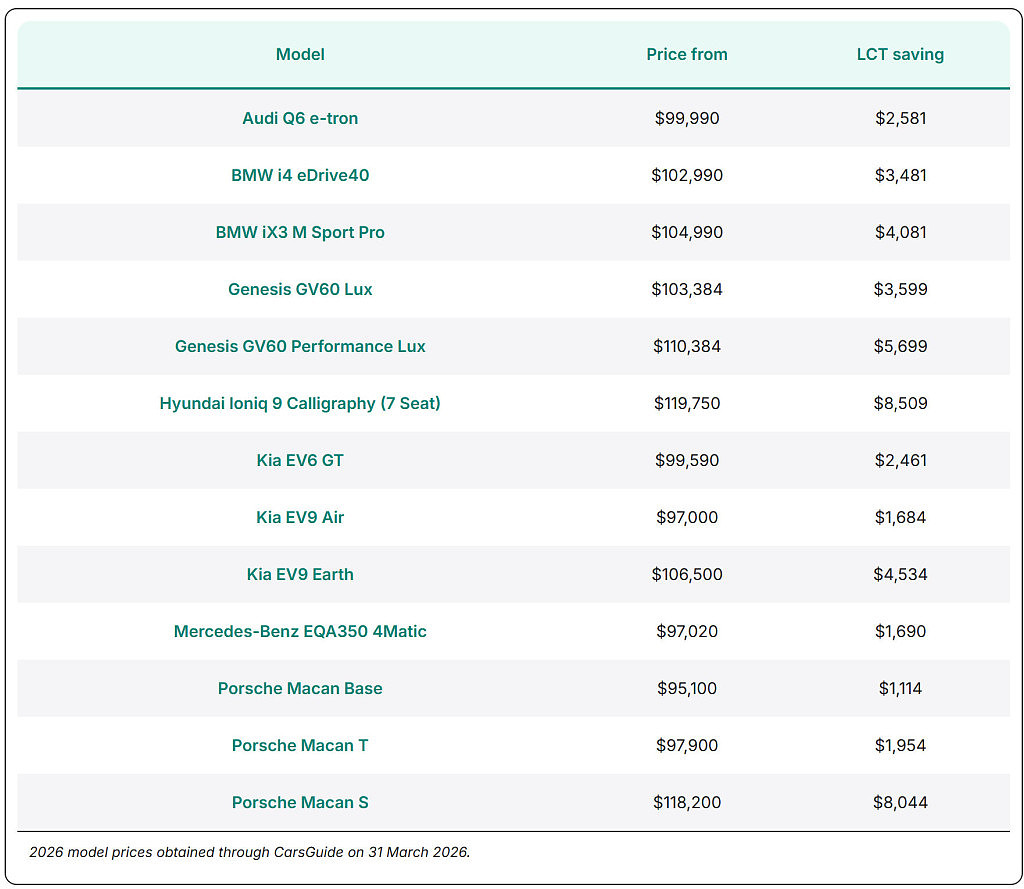
Task: Select the $119,750 price cell
Action: (687, 403)
